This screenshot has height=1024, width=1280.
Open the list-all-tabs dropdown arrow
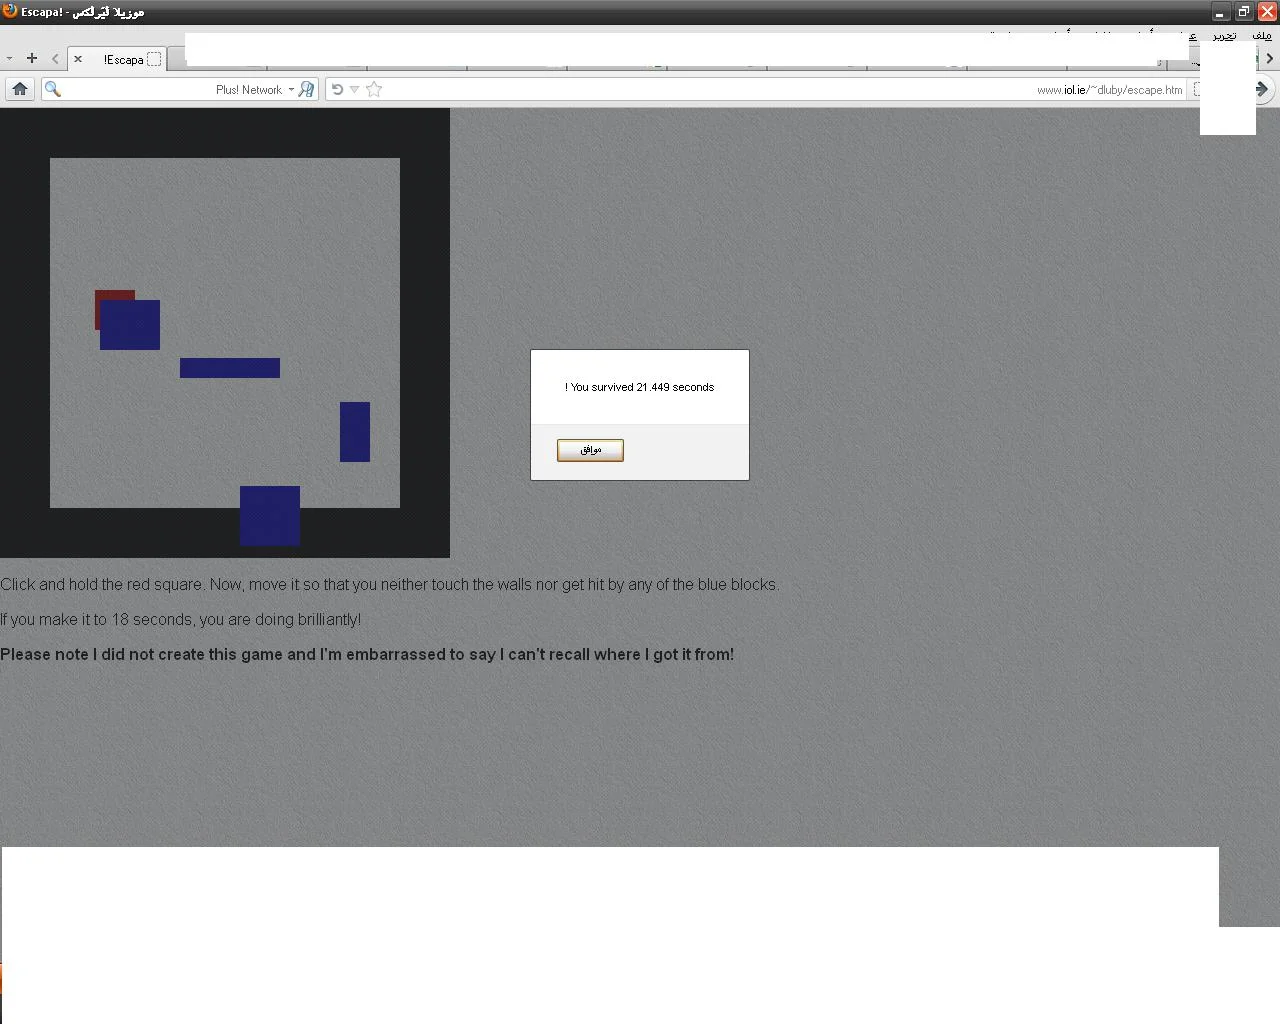pyautogui.click(x=9, y=59)
